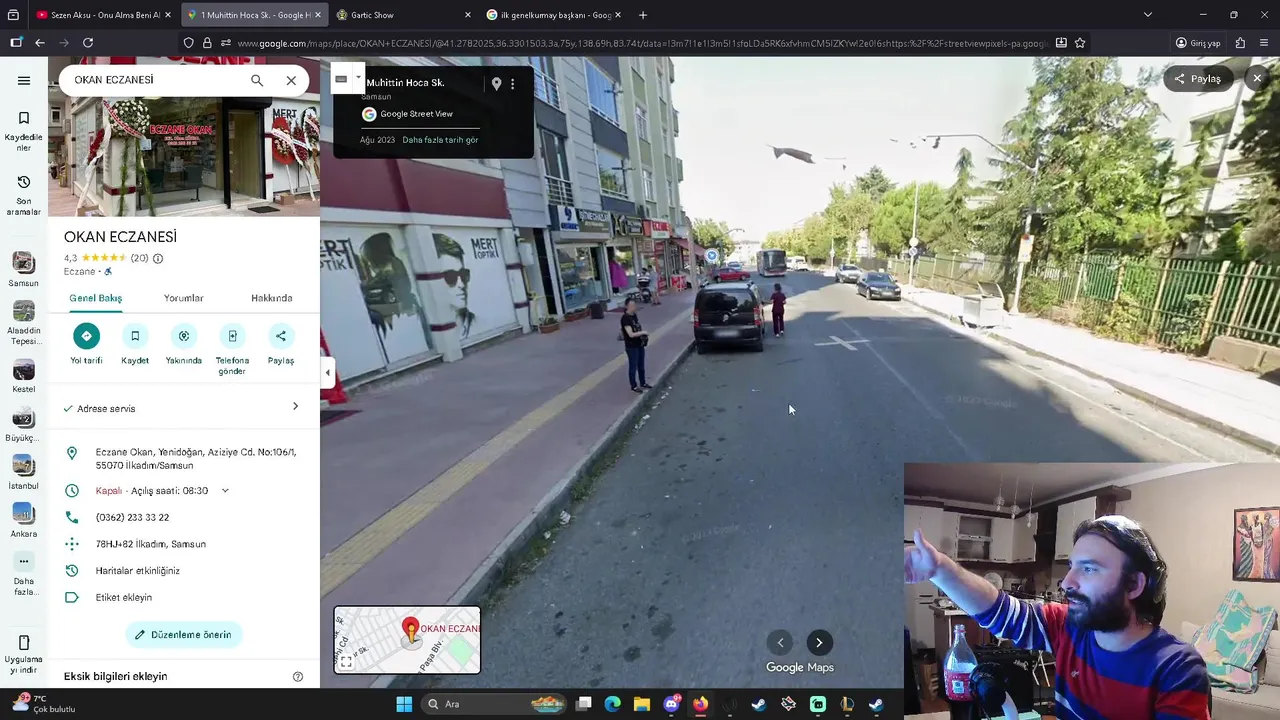The width and height of the screenshot is (1280, 720).
Task: Open Discord from the taskbar
Action: tap(672, 704)
